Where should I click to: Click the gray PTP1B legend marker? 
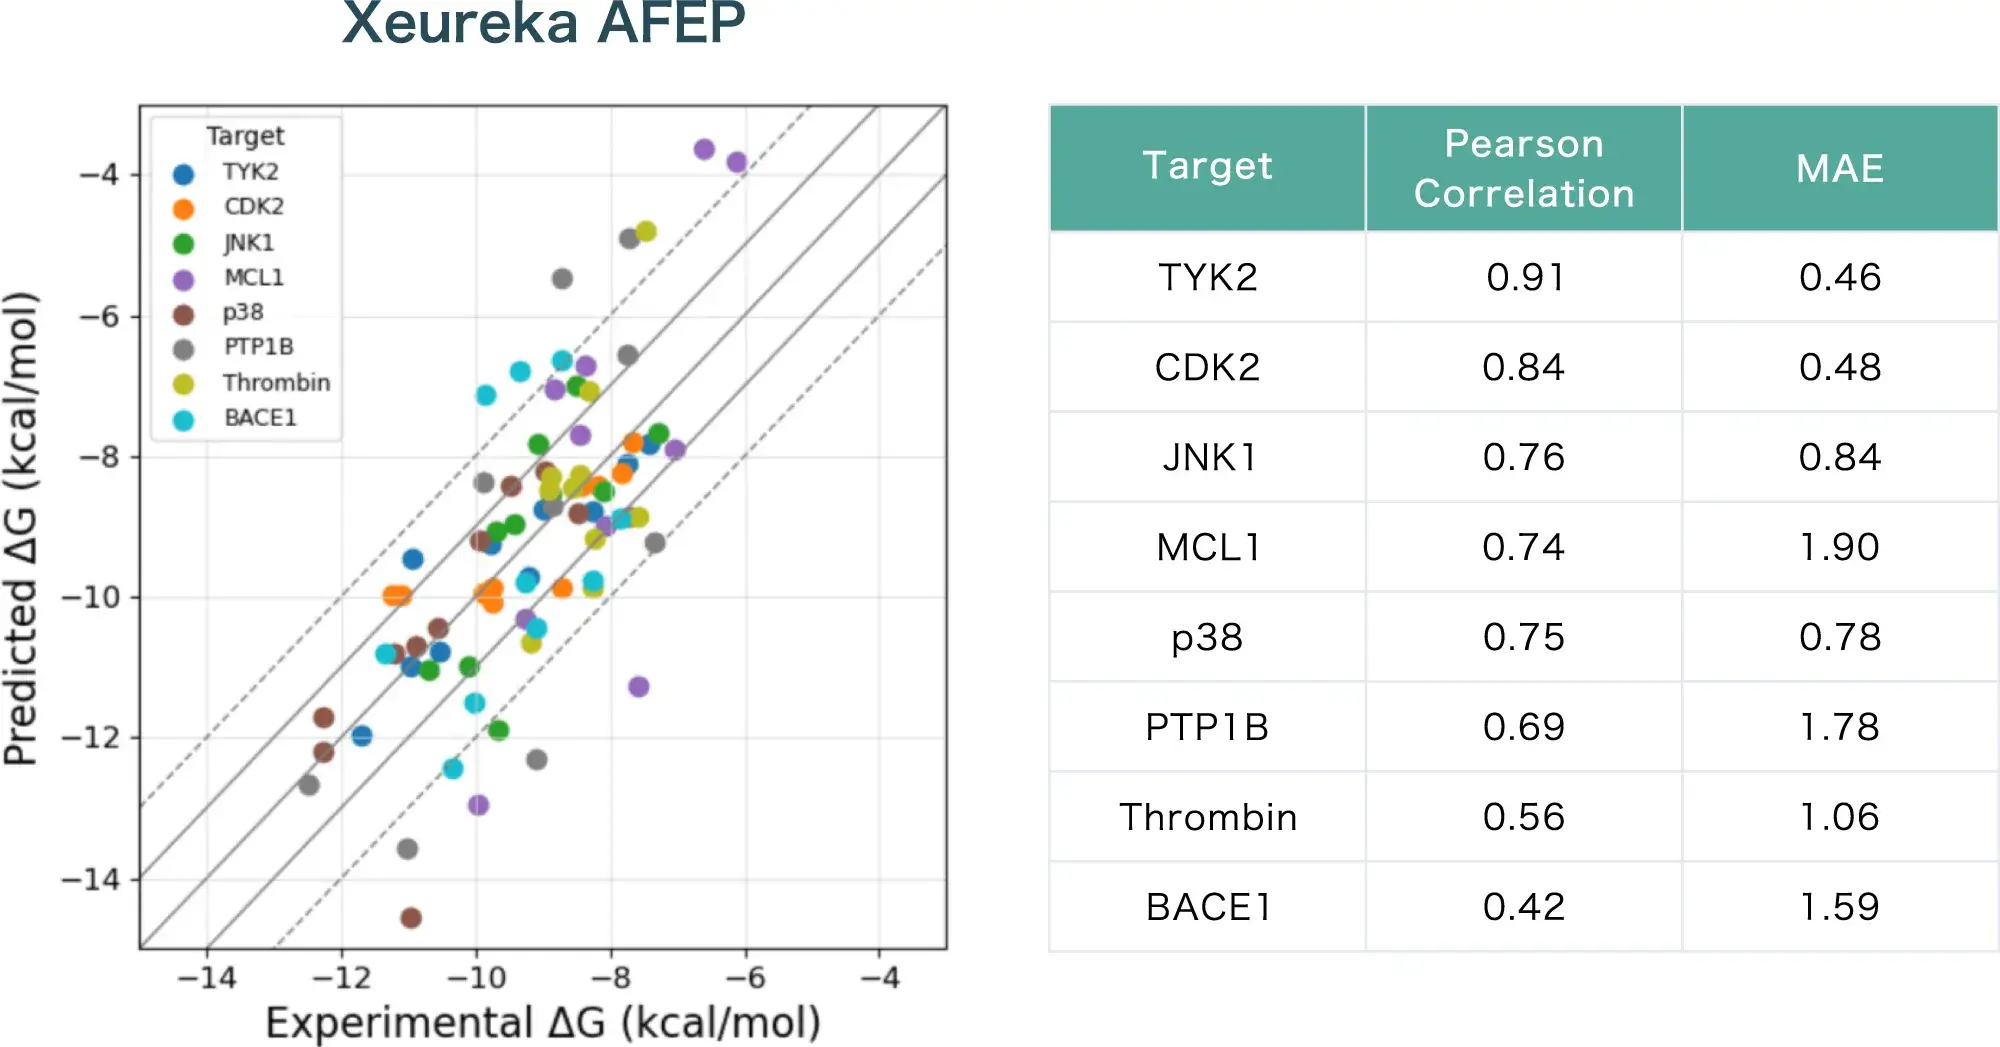[183, 349]
